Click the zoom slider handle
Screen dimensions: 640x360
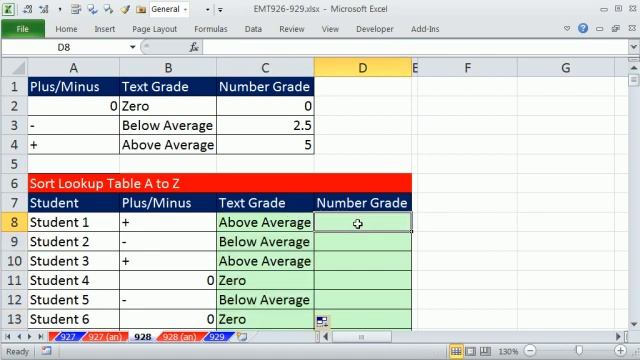pyautogui.click(x=579, y=351)
